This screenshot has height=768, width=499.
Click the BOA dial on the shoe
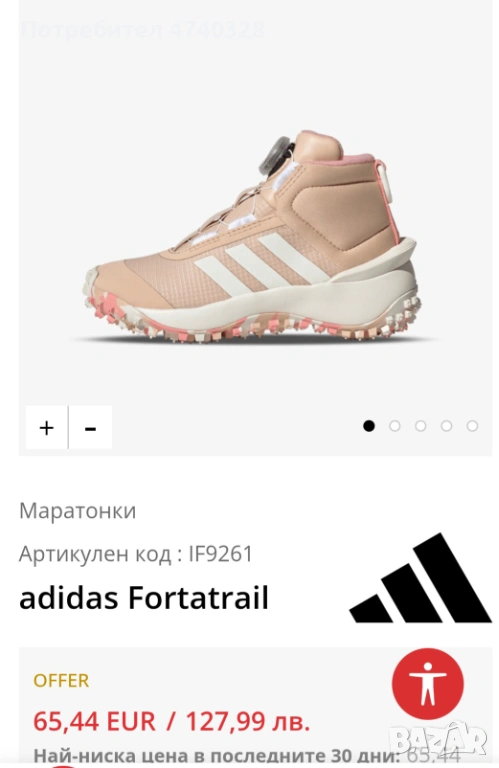click(276, 154)
